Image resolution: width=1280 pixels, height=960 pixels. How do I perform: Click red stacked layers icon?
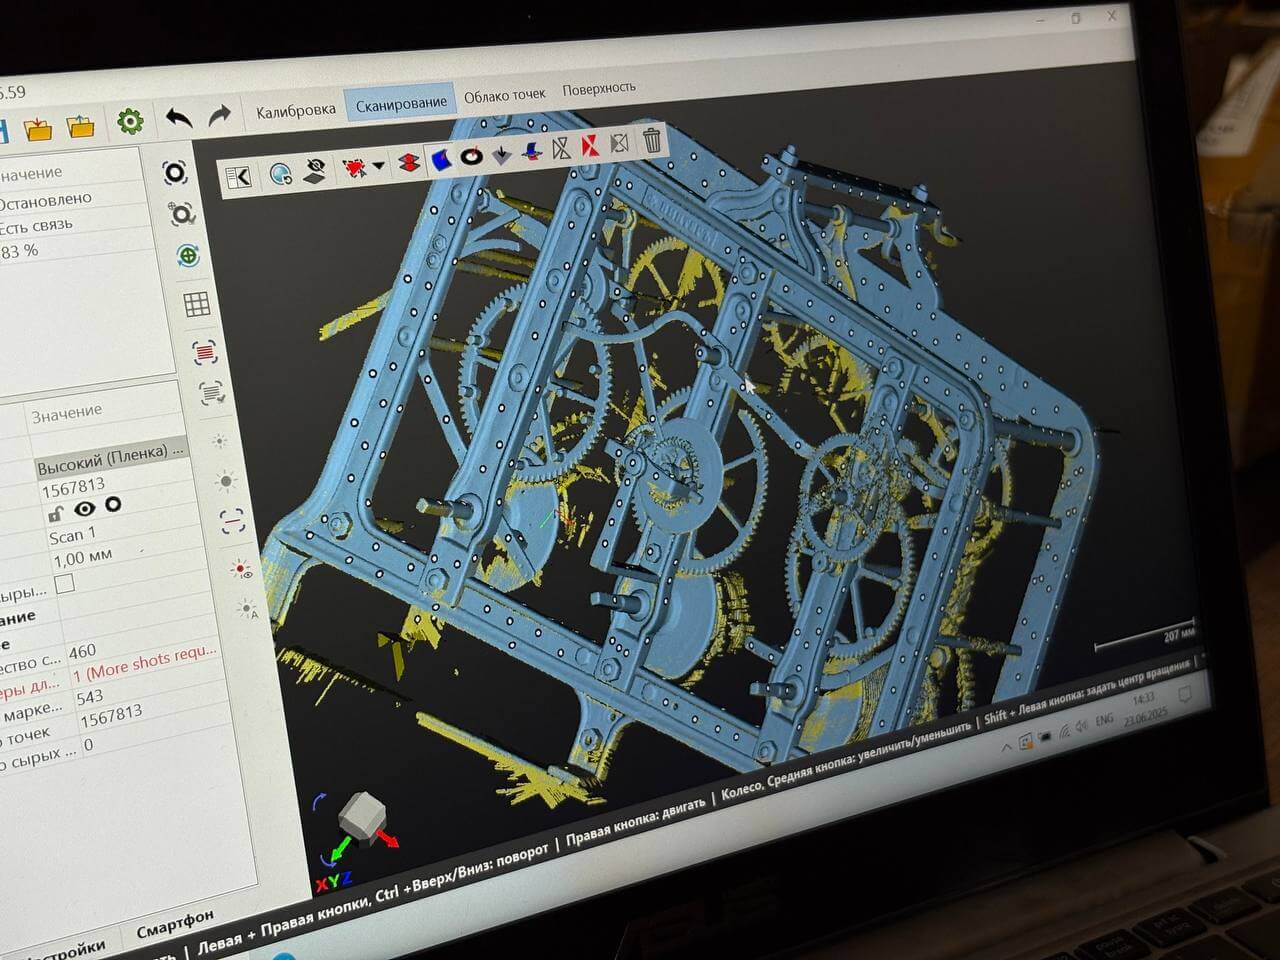click(408, 161)
